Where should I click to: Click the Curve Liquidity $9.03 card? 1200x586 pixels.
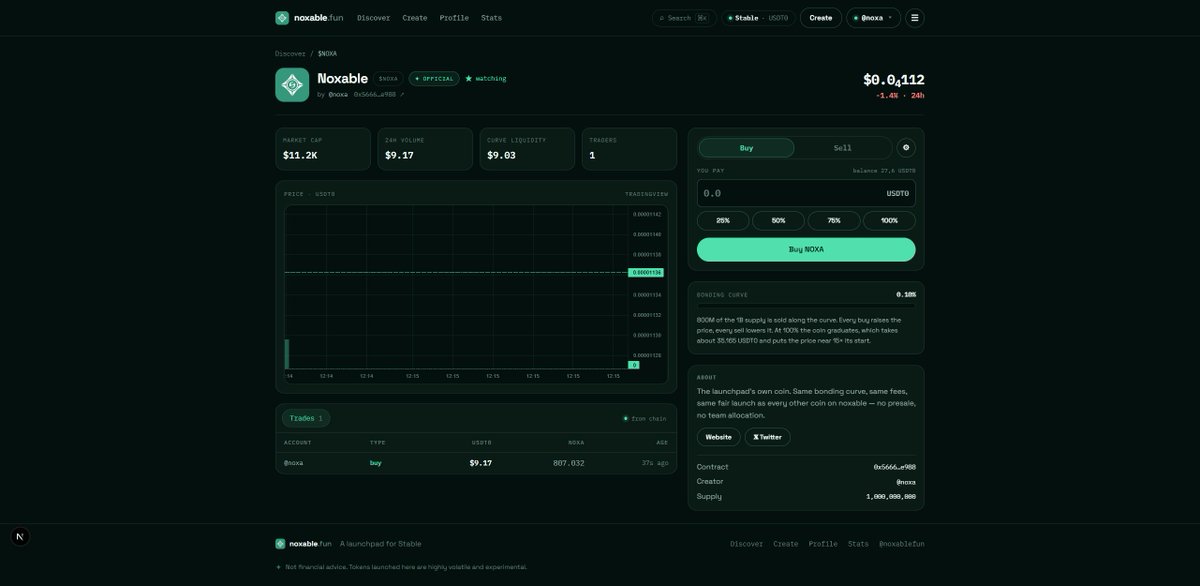point(527,149)
